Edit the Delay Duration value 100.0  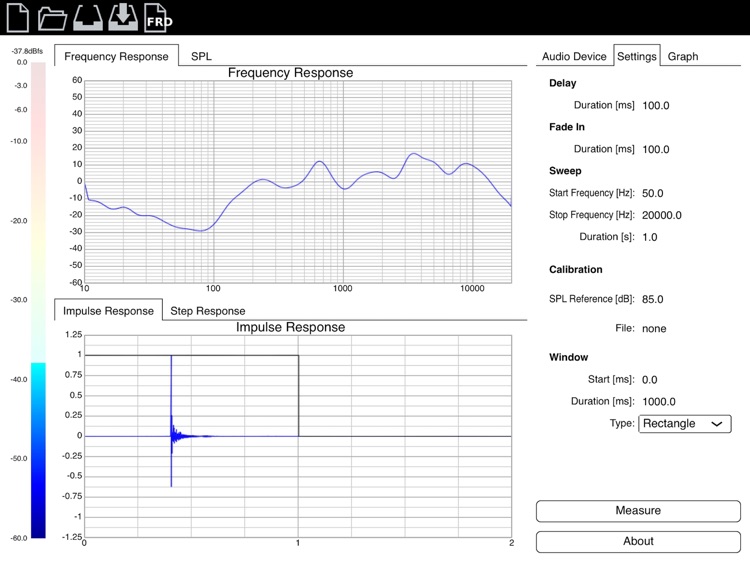(x=655, y=106)
